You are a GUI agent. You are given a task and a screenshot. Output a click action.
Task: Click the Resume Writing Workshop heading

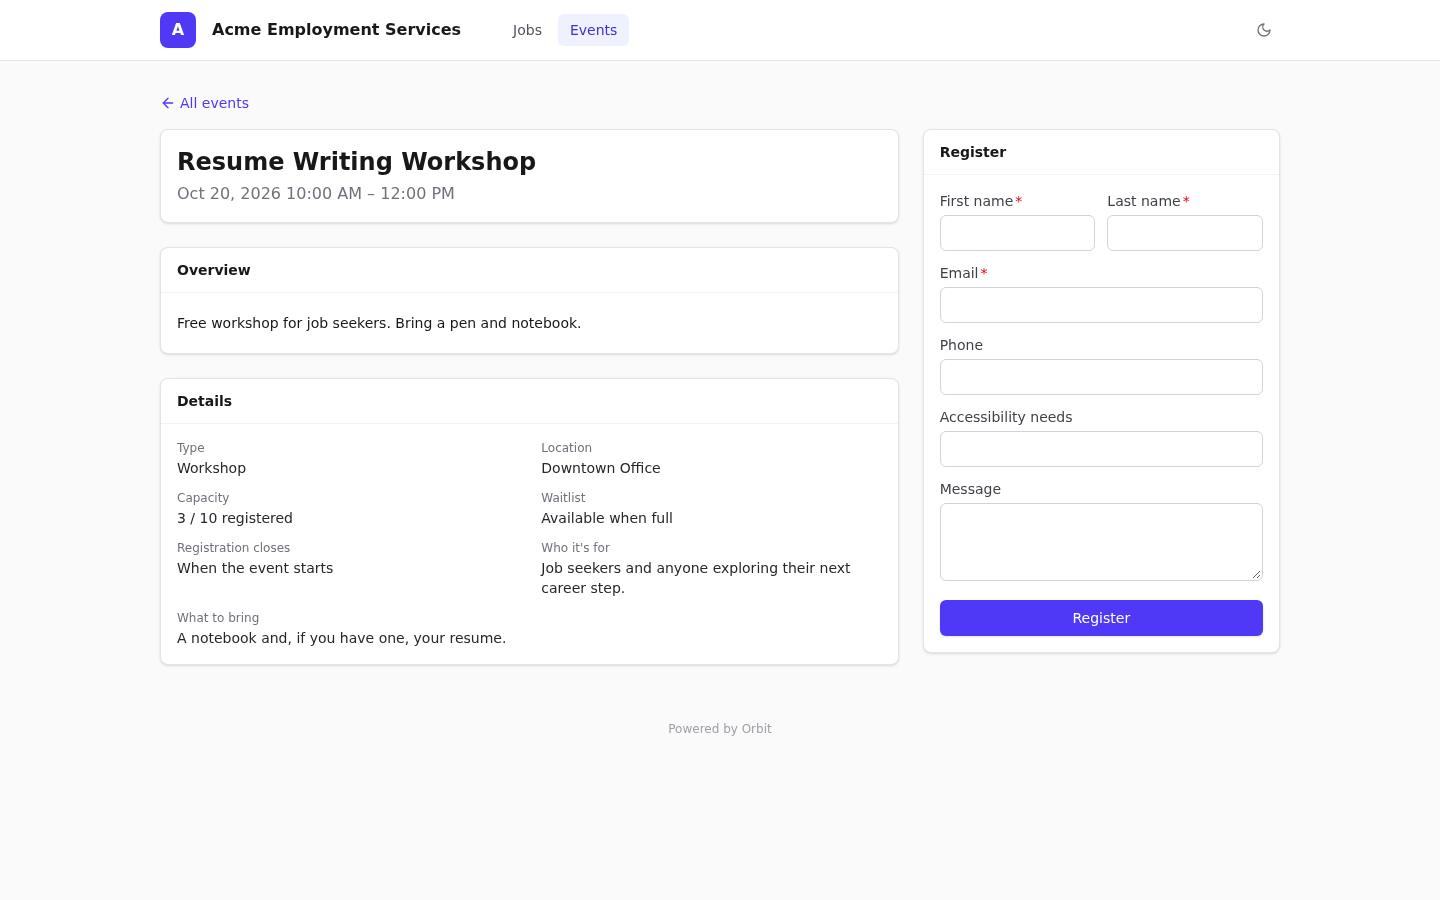click(x=356, y=161)
